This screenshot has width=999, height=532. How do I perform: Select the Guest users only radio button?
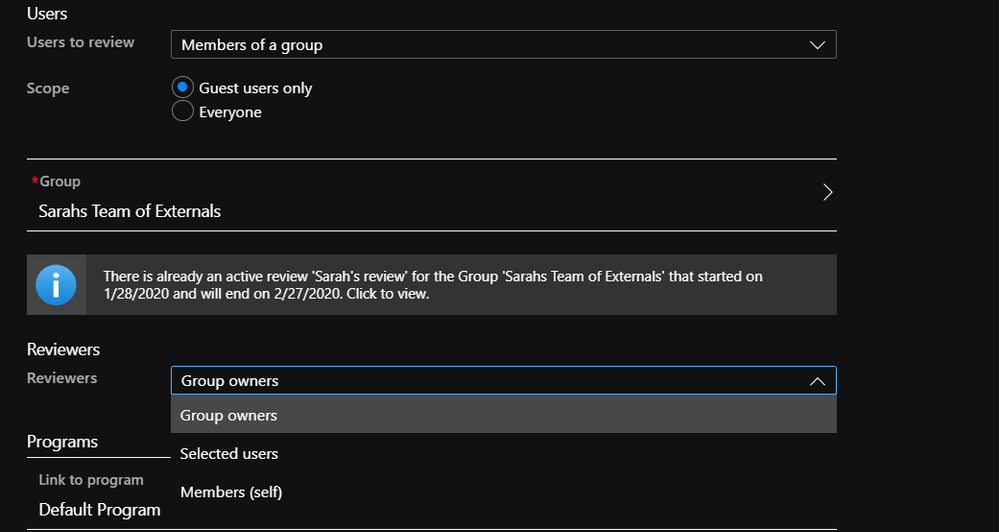(x=183, y=88)
